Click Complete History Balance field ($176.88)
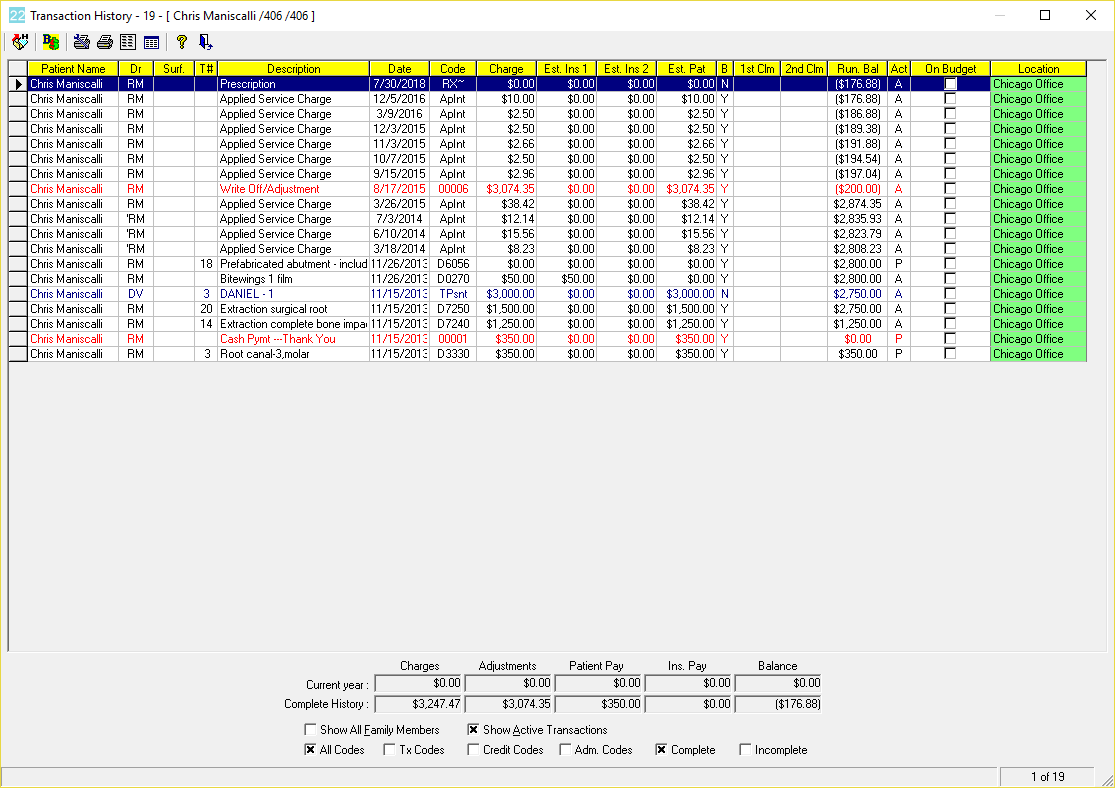 coord(778,704)
